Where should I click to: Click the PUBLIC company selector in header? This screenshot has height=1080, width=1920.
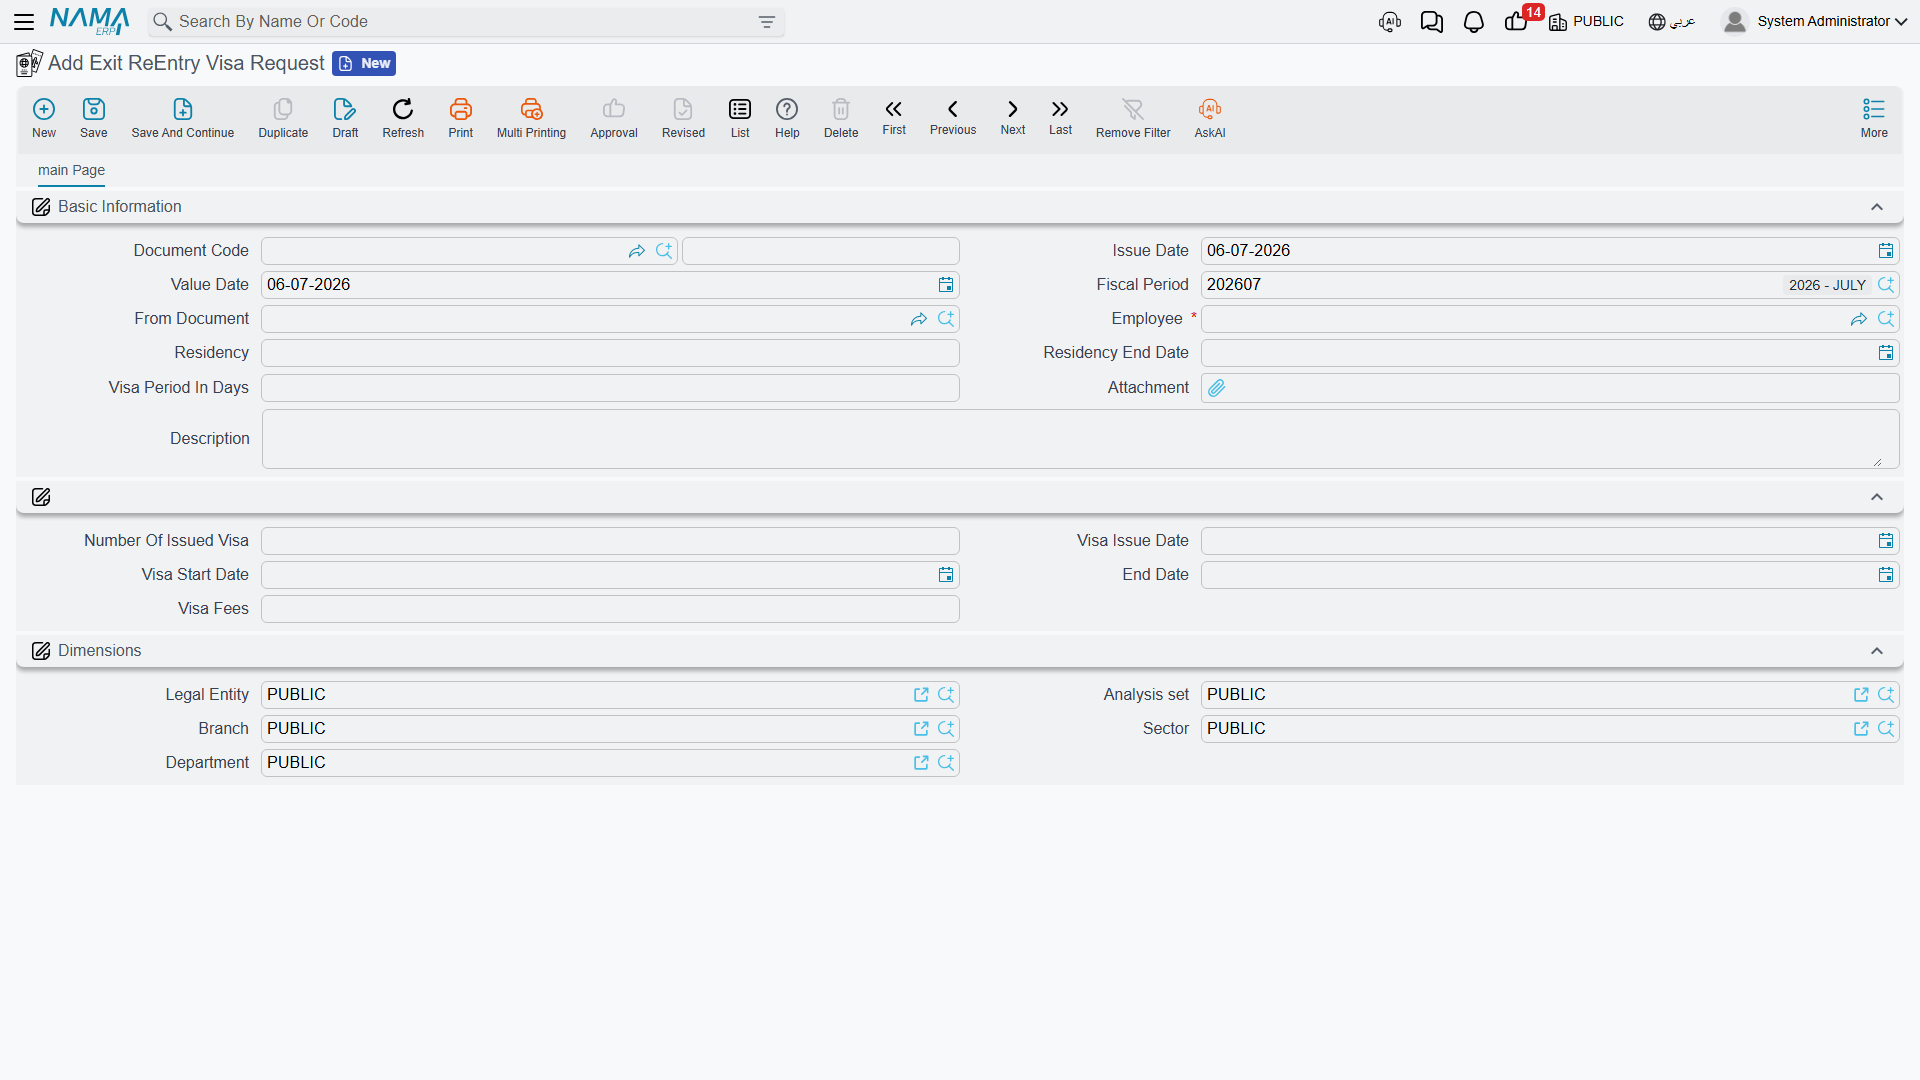1586,21
